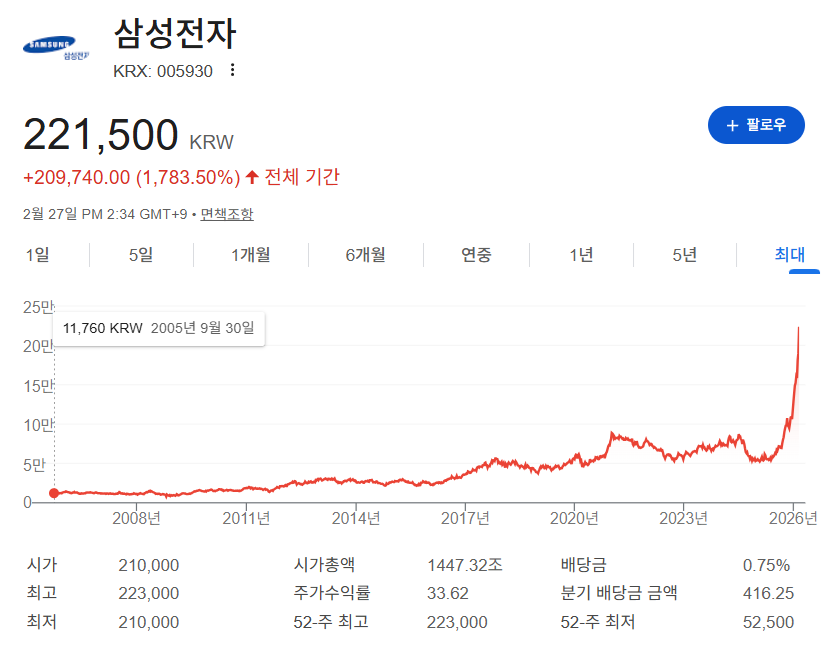Click the Samsung logo icon

point(56,47)
